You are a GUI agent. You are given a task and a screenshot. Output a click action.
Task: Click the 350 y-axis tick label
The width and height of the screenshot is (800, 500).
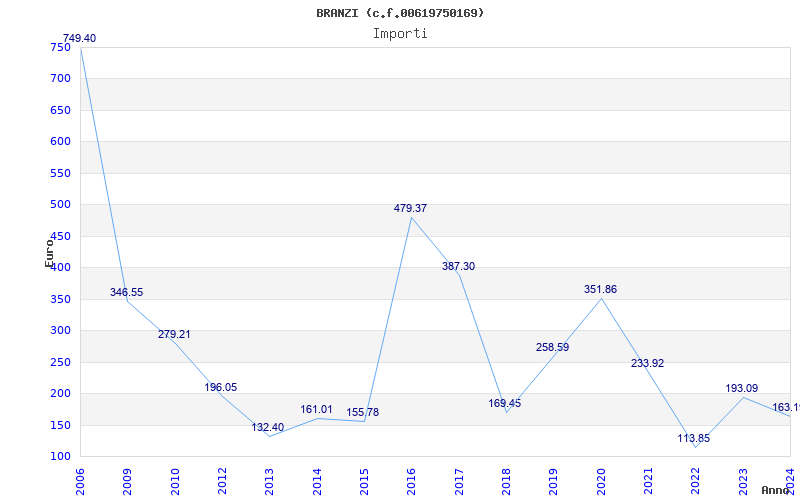(60, 299)
